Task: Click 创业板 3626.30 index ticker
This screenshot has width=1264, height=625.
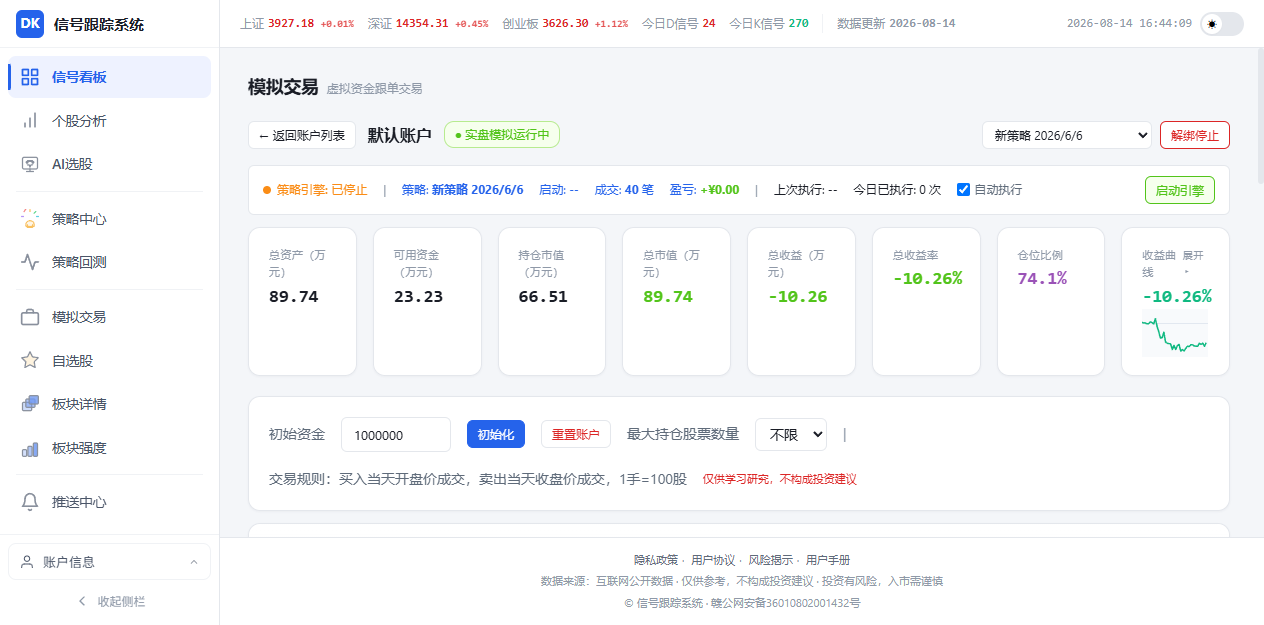Action: click(565, 23)
